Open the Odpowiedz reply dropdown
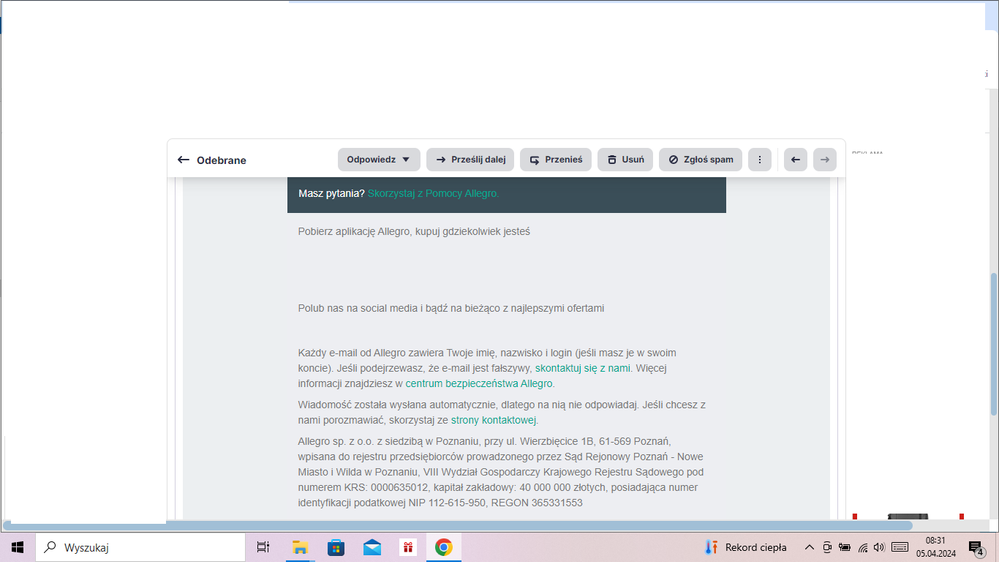 click(378, 159)
